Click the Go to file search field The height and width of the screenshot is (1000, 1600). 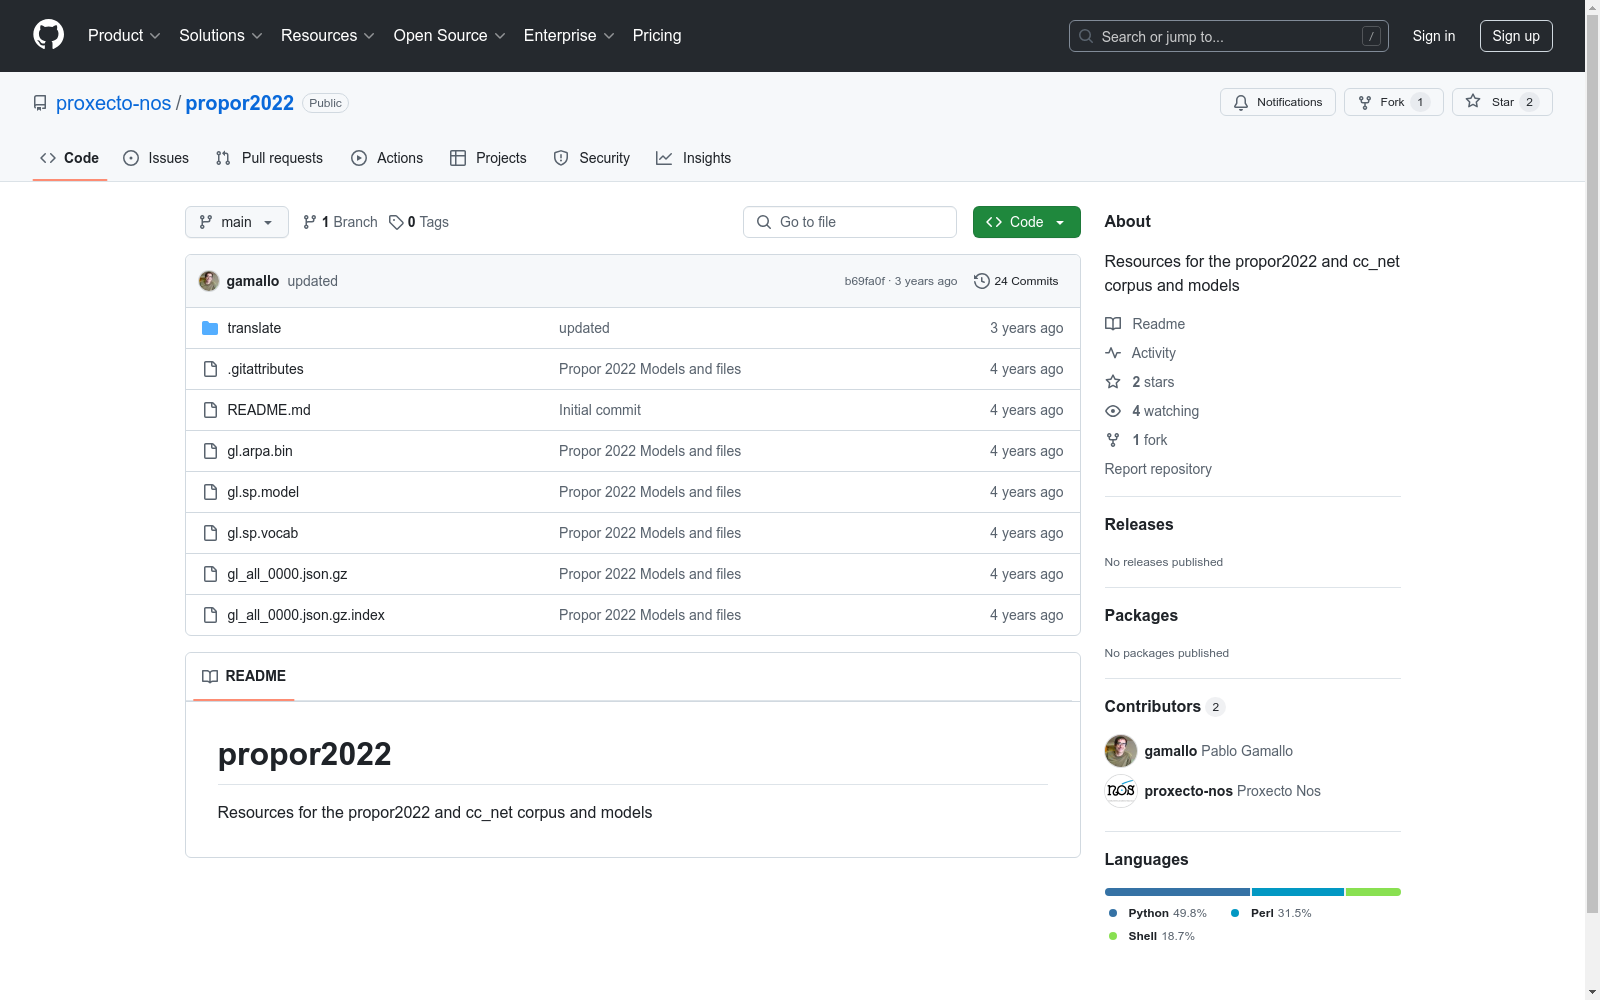click(850, 222)
